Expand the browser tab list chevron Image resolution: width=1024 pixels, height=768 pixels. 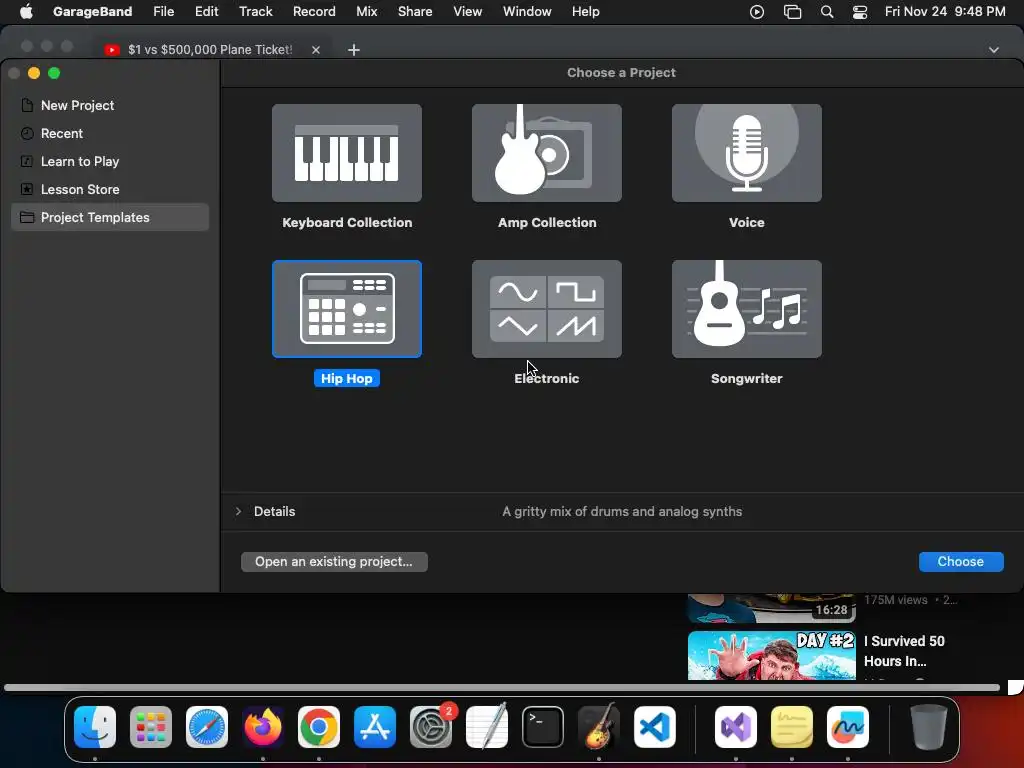tap(993, 50)
